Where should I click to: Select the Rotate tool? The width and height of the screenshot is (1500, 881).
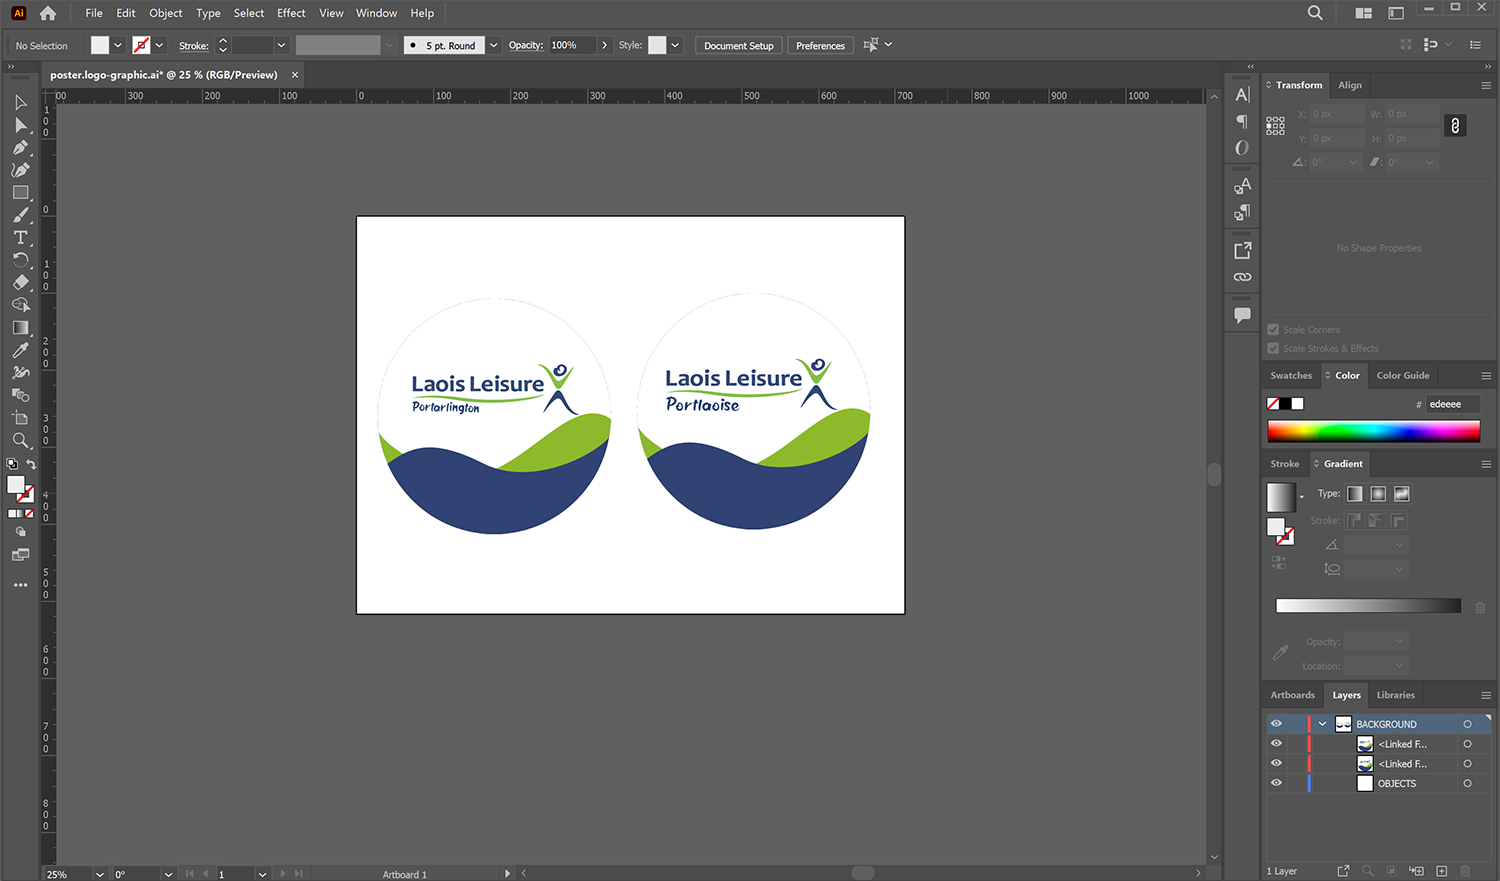pyautogui.click(x=20, y=260)
